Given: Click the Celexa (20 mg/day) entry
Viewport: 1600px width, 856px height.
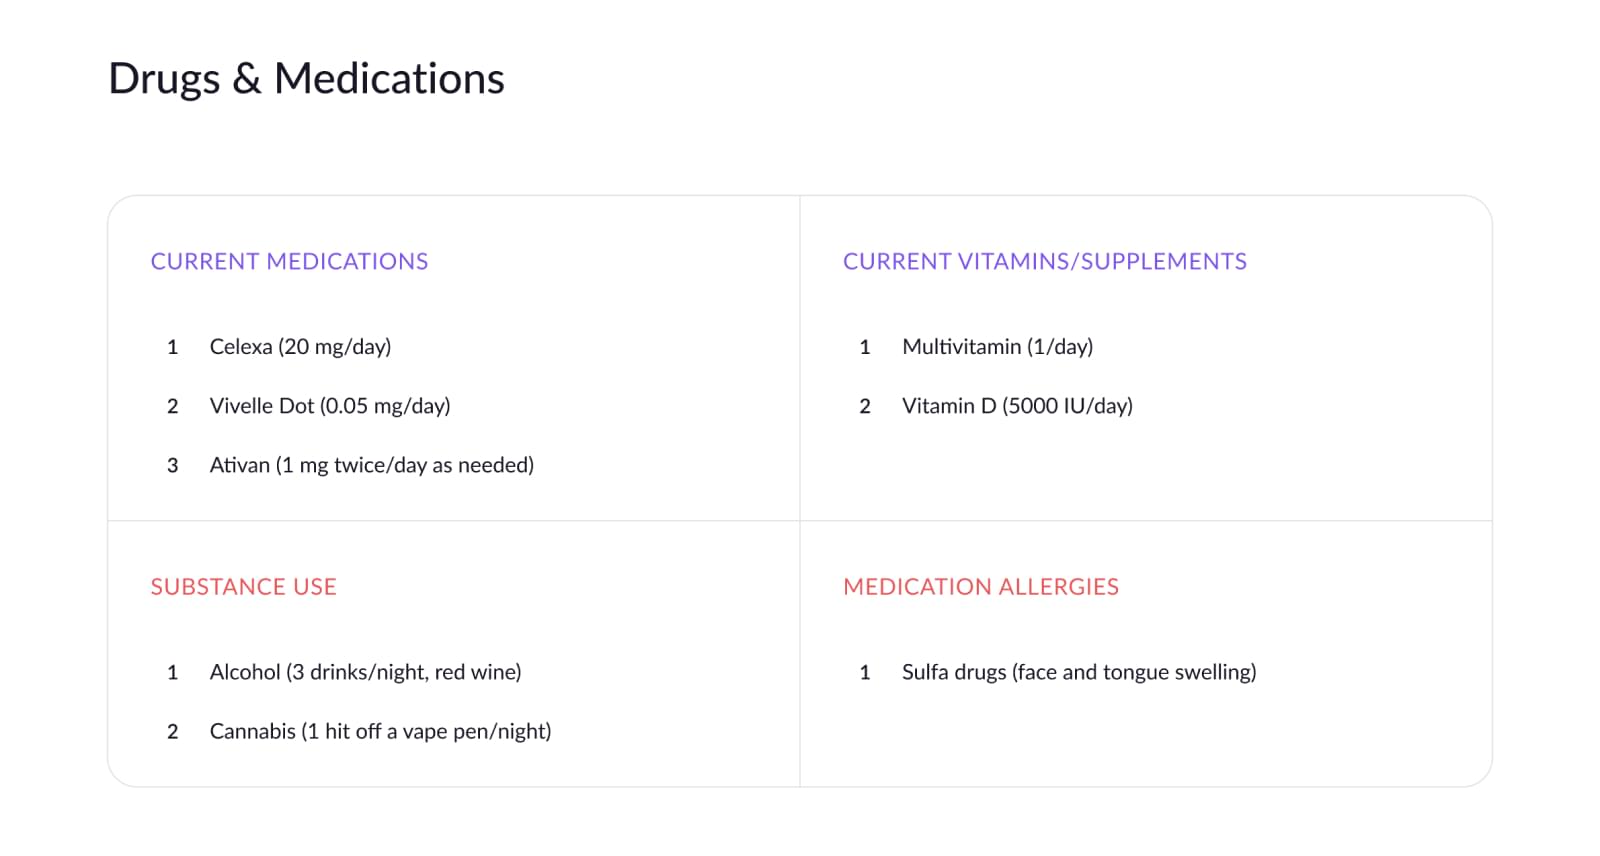Looking at the screenshot, I should pyautogui.click(x=300, y=347).
